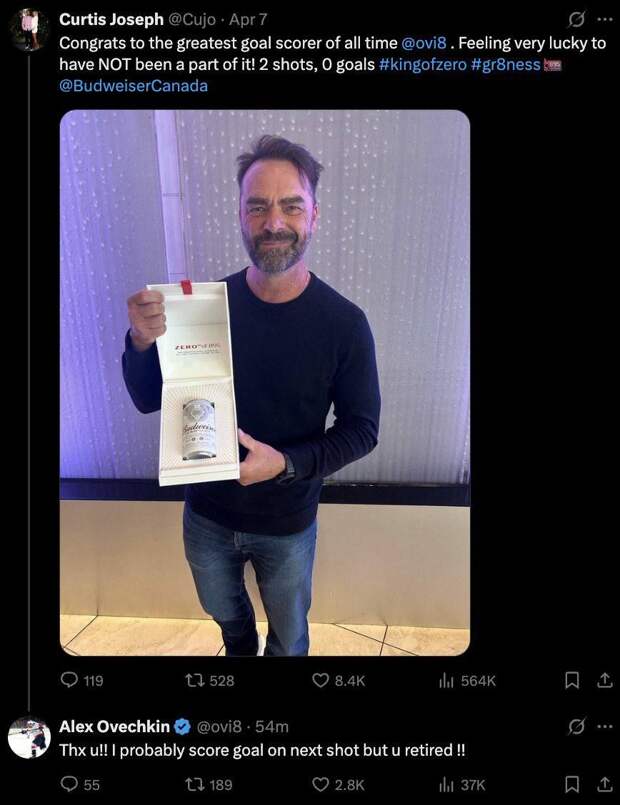Screen dimensions: 620x805
Task: Open Alex Ovechkin's profile avatar
Action: 29,737
